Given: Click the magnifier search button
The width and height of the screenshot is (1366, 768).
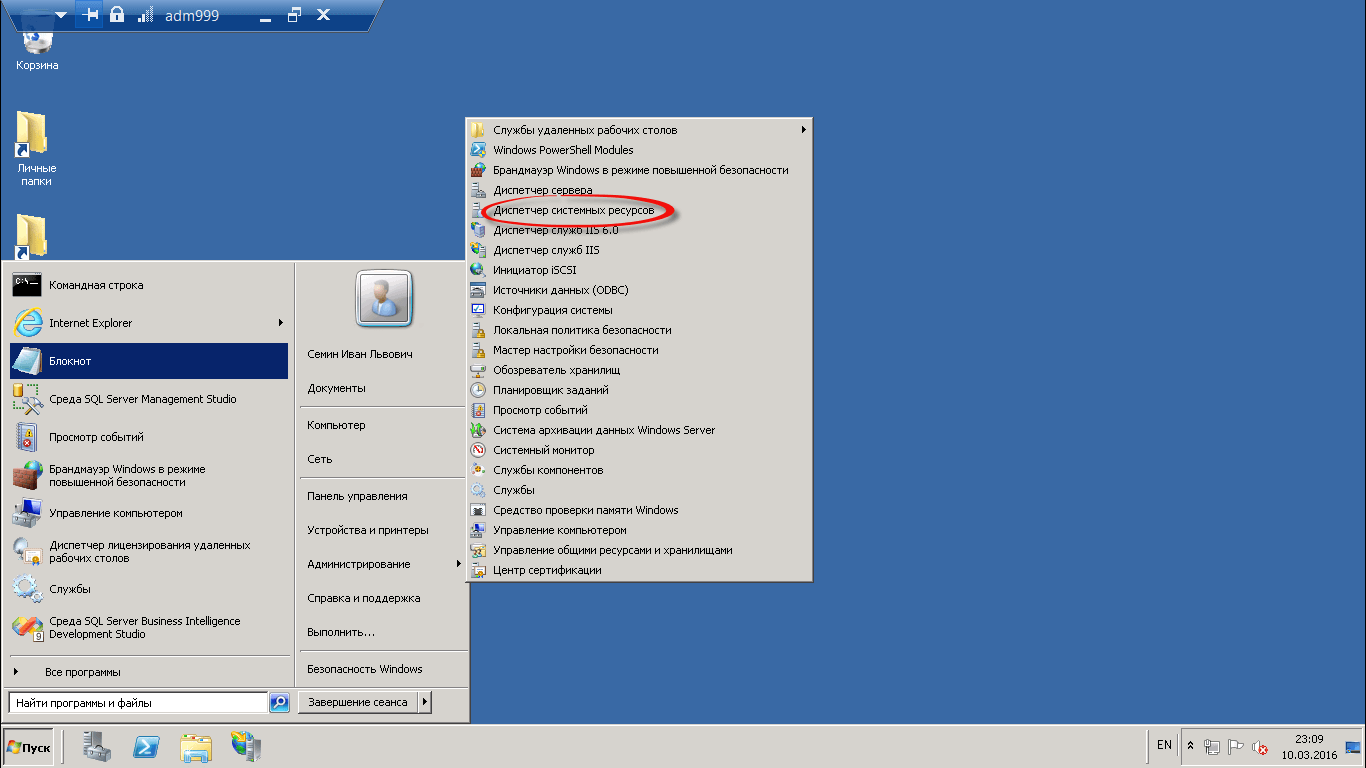Looking at the screenshot, I should [280, 703].
